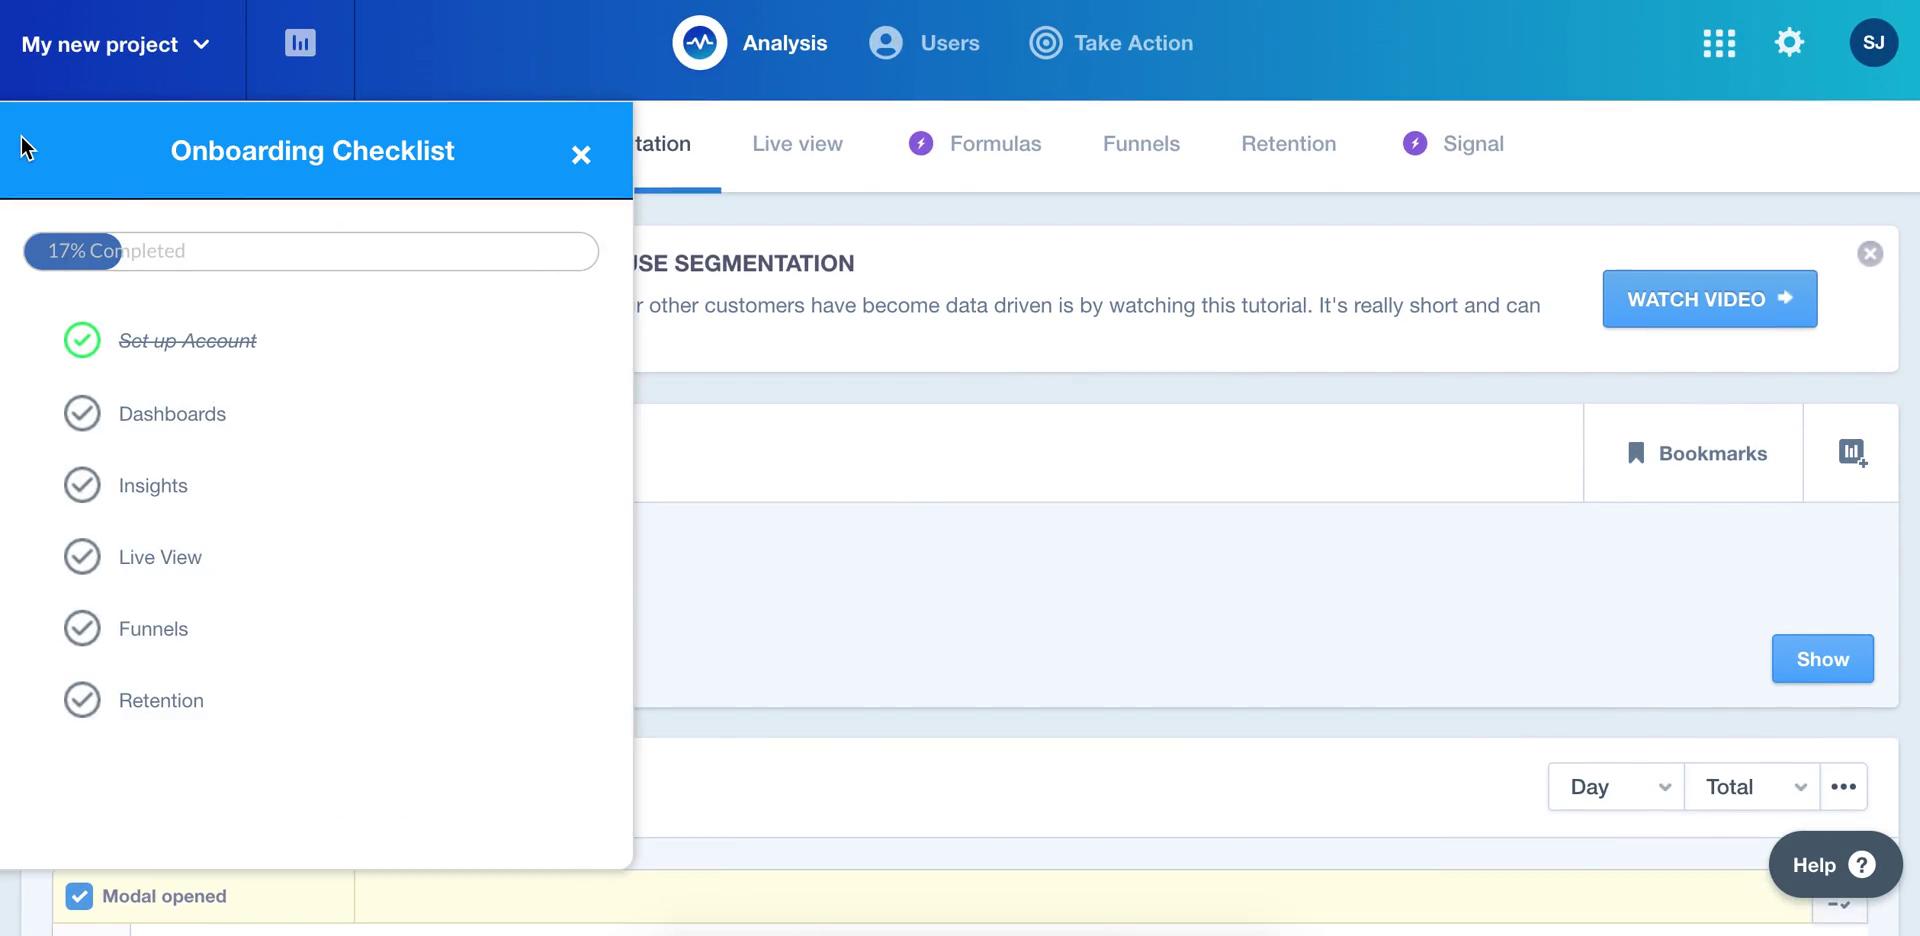Open the Total aggregation dropdown
Viewport: 1920px width, 936px height.
(1752, 787)
